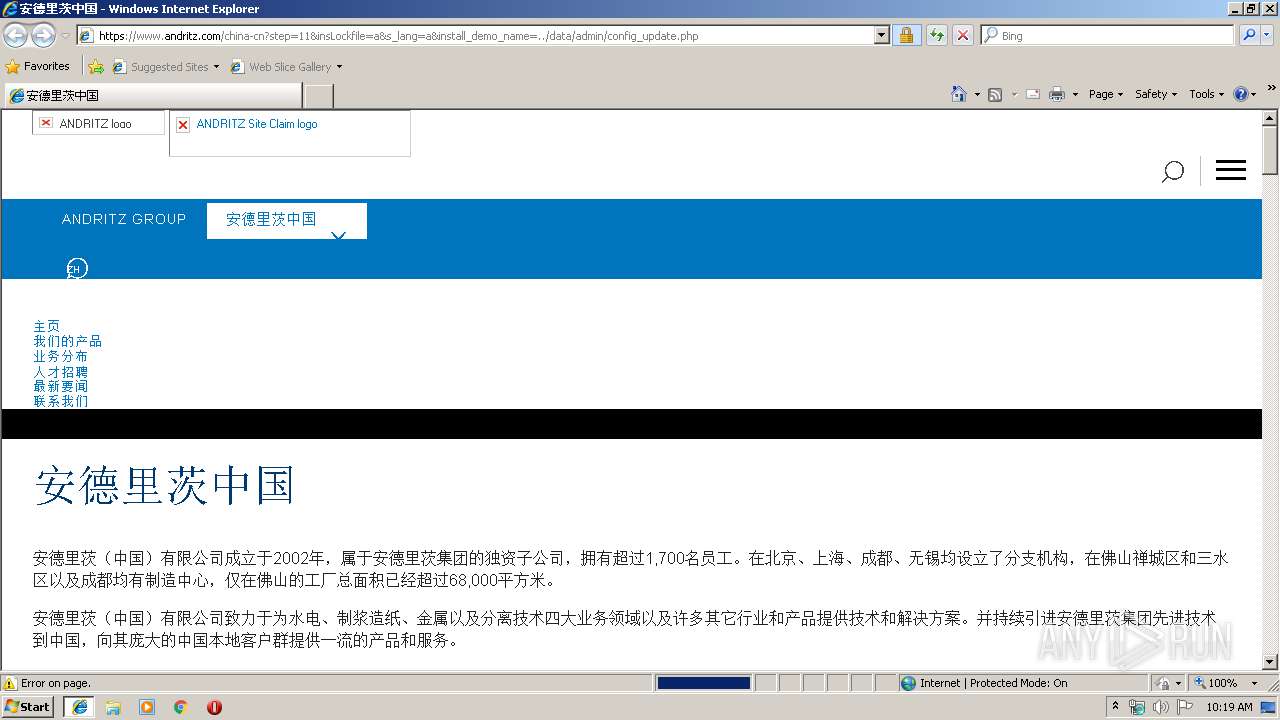1280x720 pixels.
Task: Expand the address bar autocomplete dropdown
Action: (x=882, y=35)
